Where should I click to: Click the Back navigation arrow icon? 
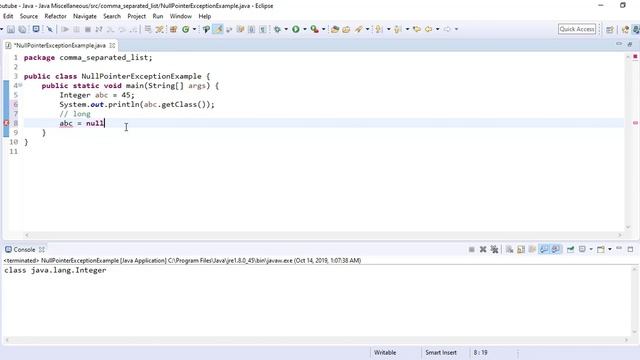point(428,29)
